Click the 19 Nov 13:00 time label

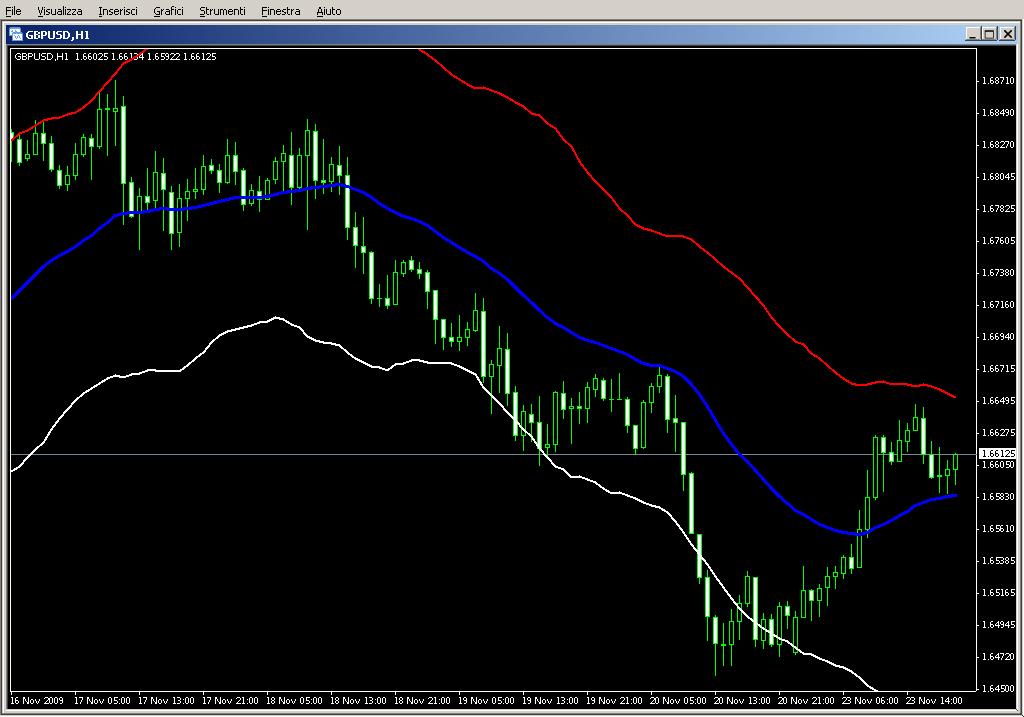pos(550,701)
